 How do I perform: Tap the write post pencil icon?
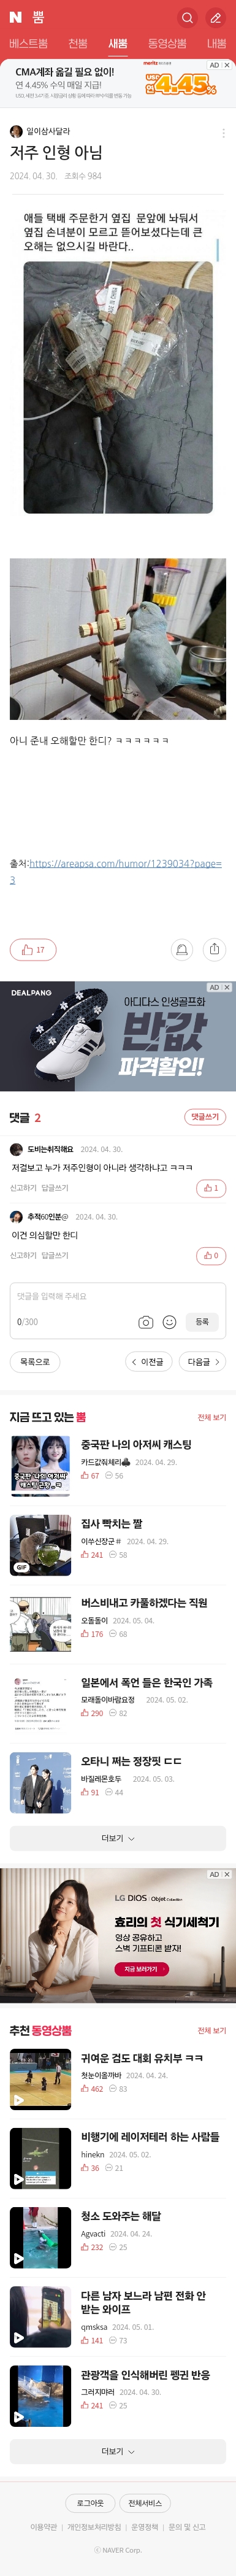click(x=215, y=17)
